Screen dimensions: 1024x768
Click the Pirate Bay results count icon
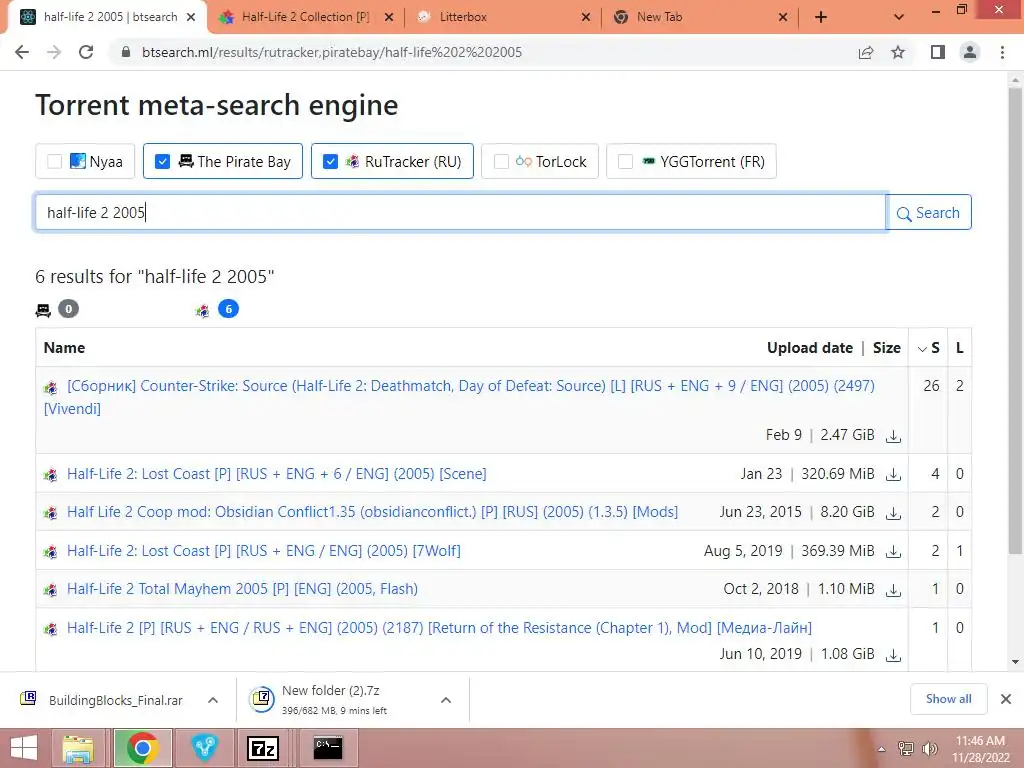coord(43,310)
